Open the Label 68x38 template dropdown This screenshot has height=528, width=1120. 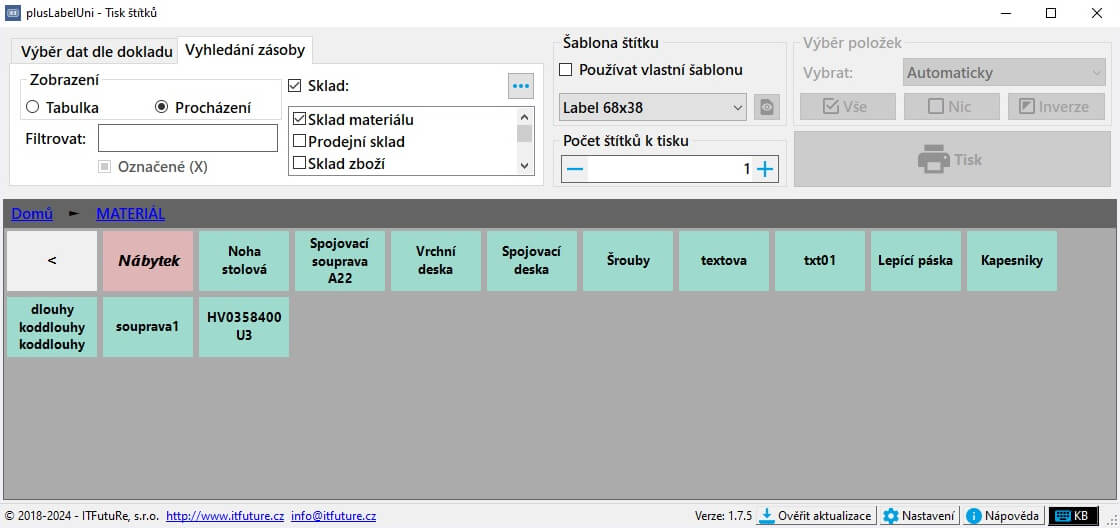pyautogui.click(x=653, y=107)
